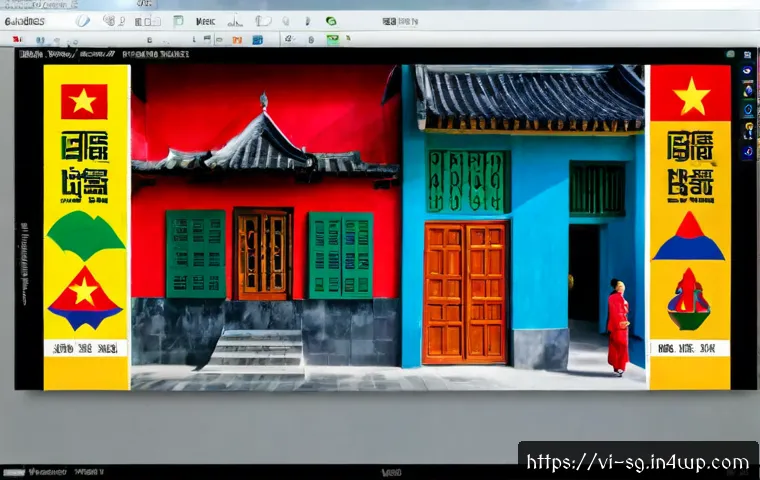Image resolution: width=760 pixels, height=480 pixels.
Task: Click the topmost small icon in right sidebar
Action: coord(748,55)
